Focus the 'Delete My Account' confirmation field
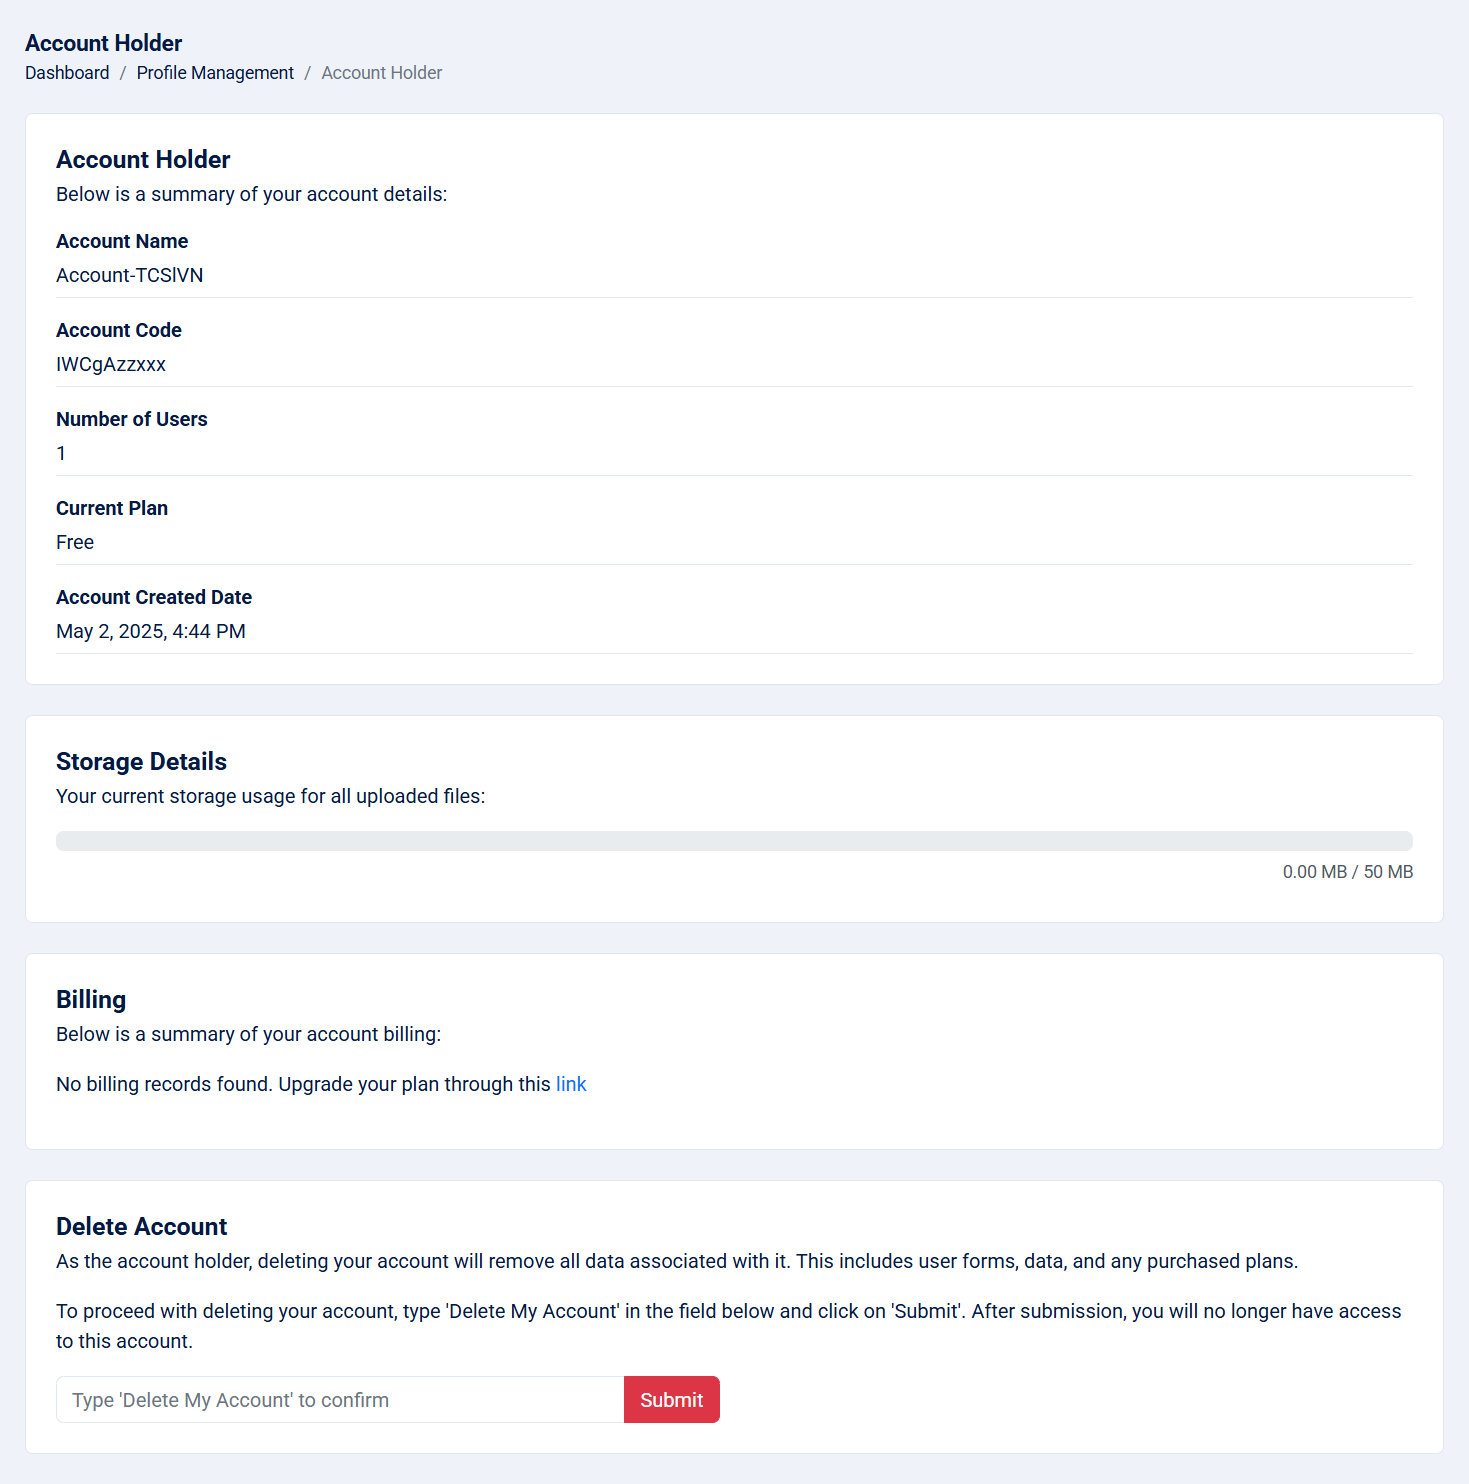 click(340, 1400)
